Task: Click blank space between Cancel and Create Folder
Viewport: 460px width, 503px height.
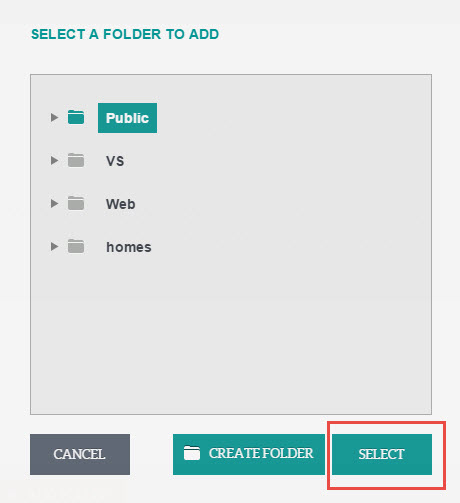Action: [x=151, y=454]
